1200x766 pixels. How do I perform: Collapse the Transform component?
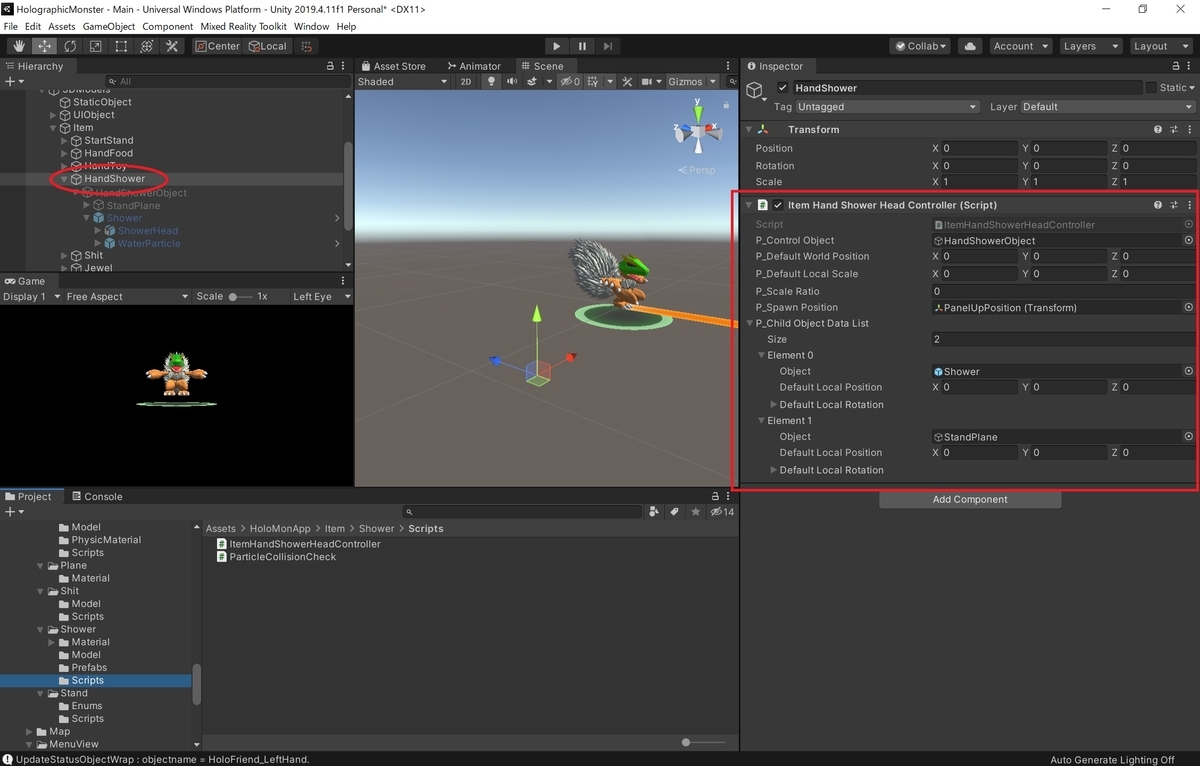748,130
